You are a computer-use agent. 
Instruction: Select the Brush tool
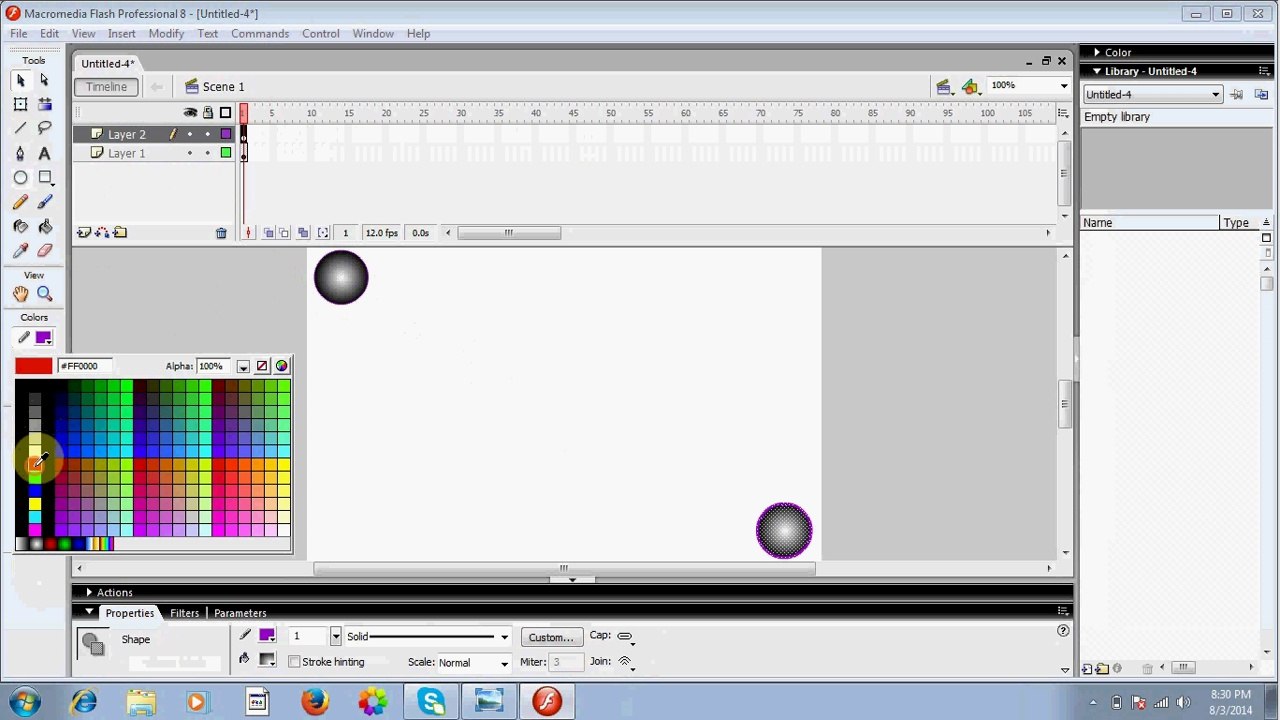44,202
